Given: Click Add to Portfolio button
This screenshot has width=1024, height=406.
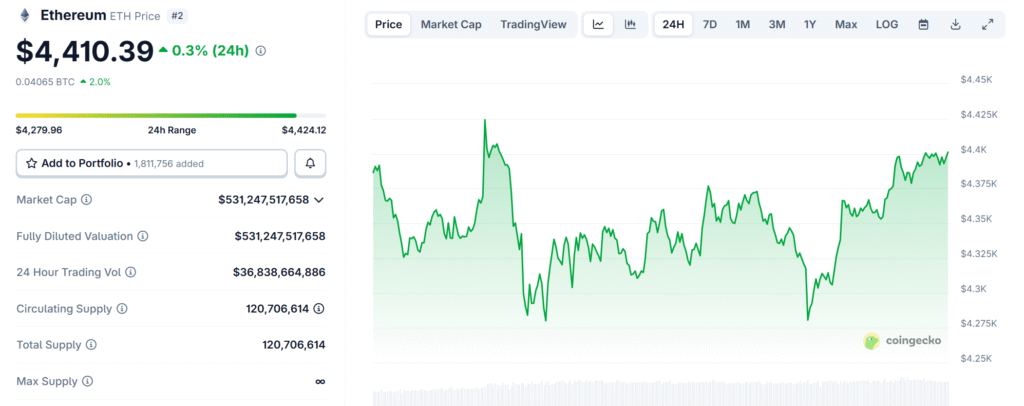Looking at the screenshot, I should point(151,163).
